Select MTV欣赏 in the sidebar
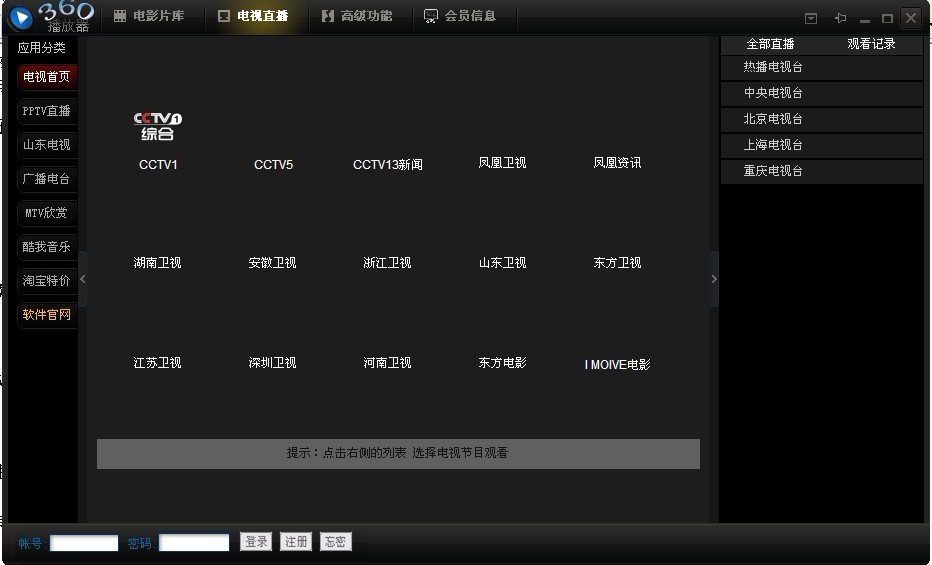The width and height of the screenshot is (932, 565). 47,213
